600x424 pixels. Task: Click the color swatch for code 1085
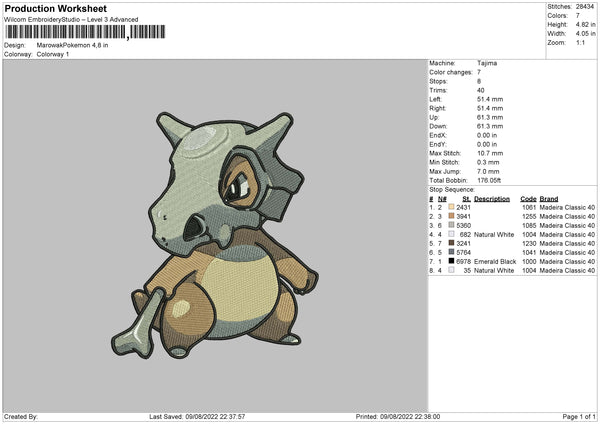(x=451, y=225)
